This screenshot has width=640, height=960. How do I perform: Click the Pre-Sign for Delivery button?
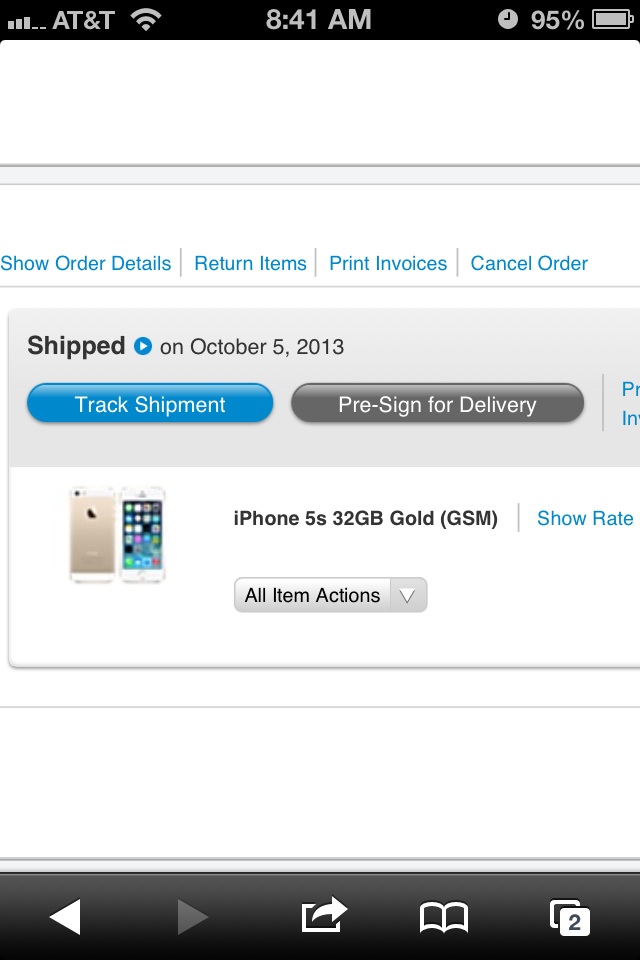[x=437, y=403]
